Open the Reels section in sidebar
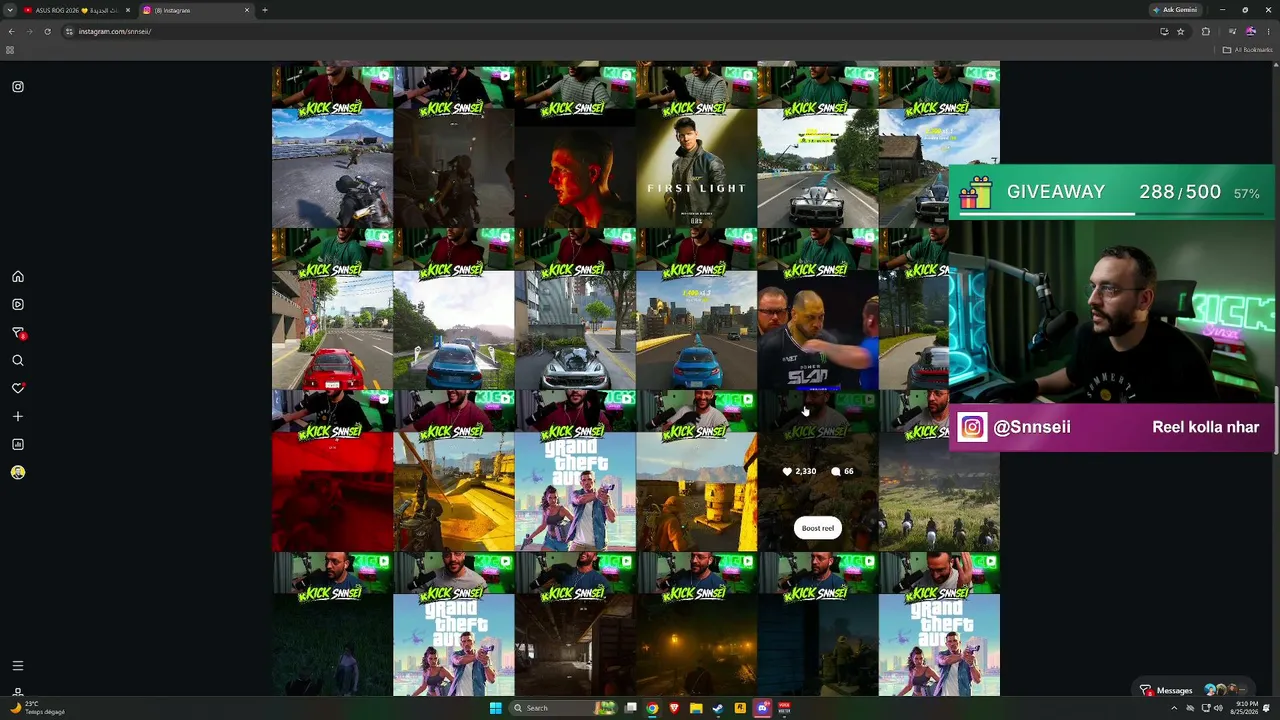 point(18,304)
